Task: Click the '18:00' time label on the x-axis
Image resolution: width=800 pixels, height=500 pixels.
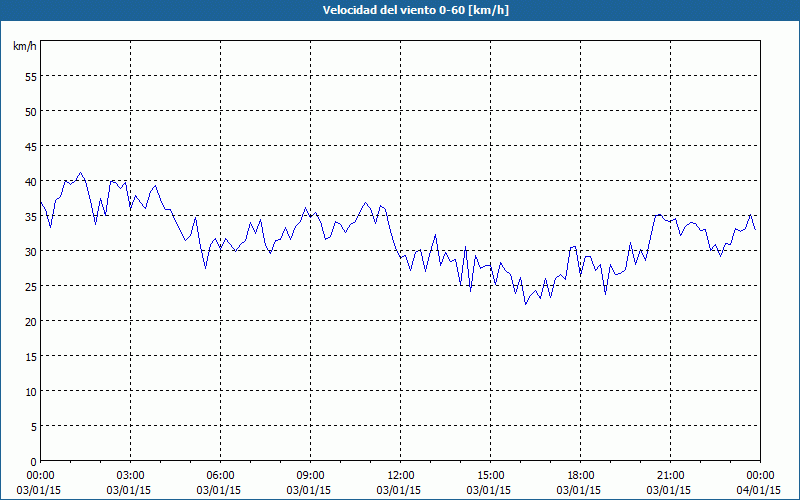Action: coord(581,476)
